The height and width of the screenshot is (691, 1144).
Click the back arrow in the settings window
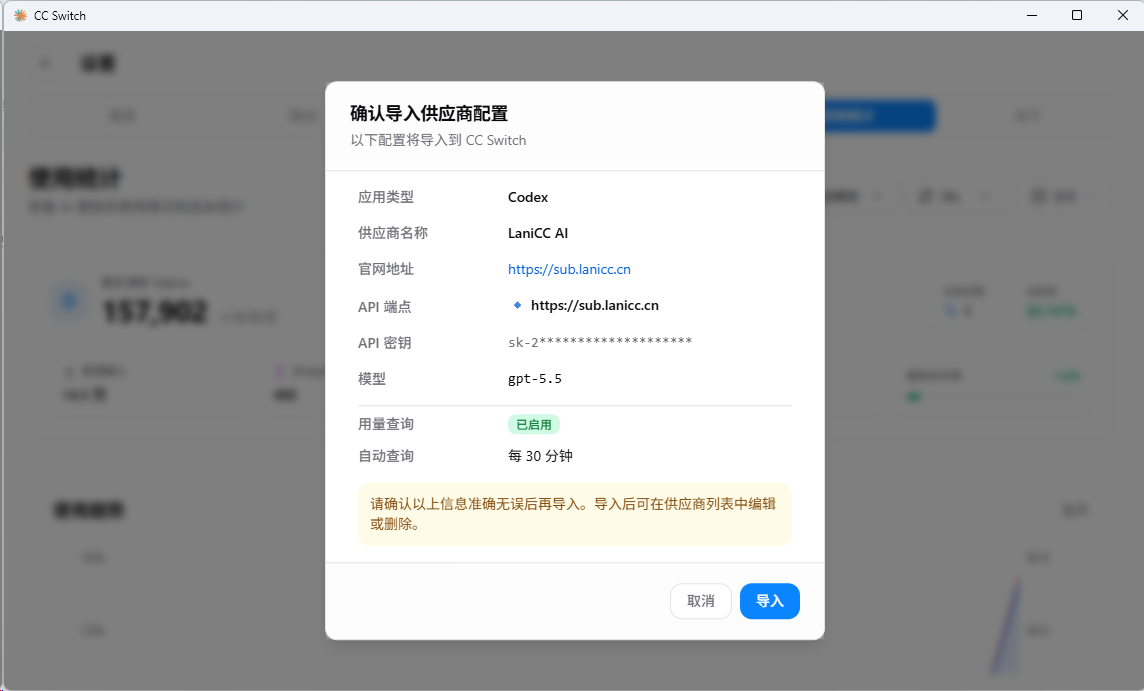pyautogui.click(x=45, y=63)
